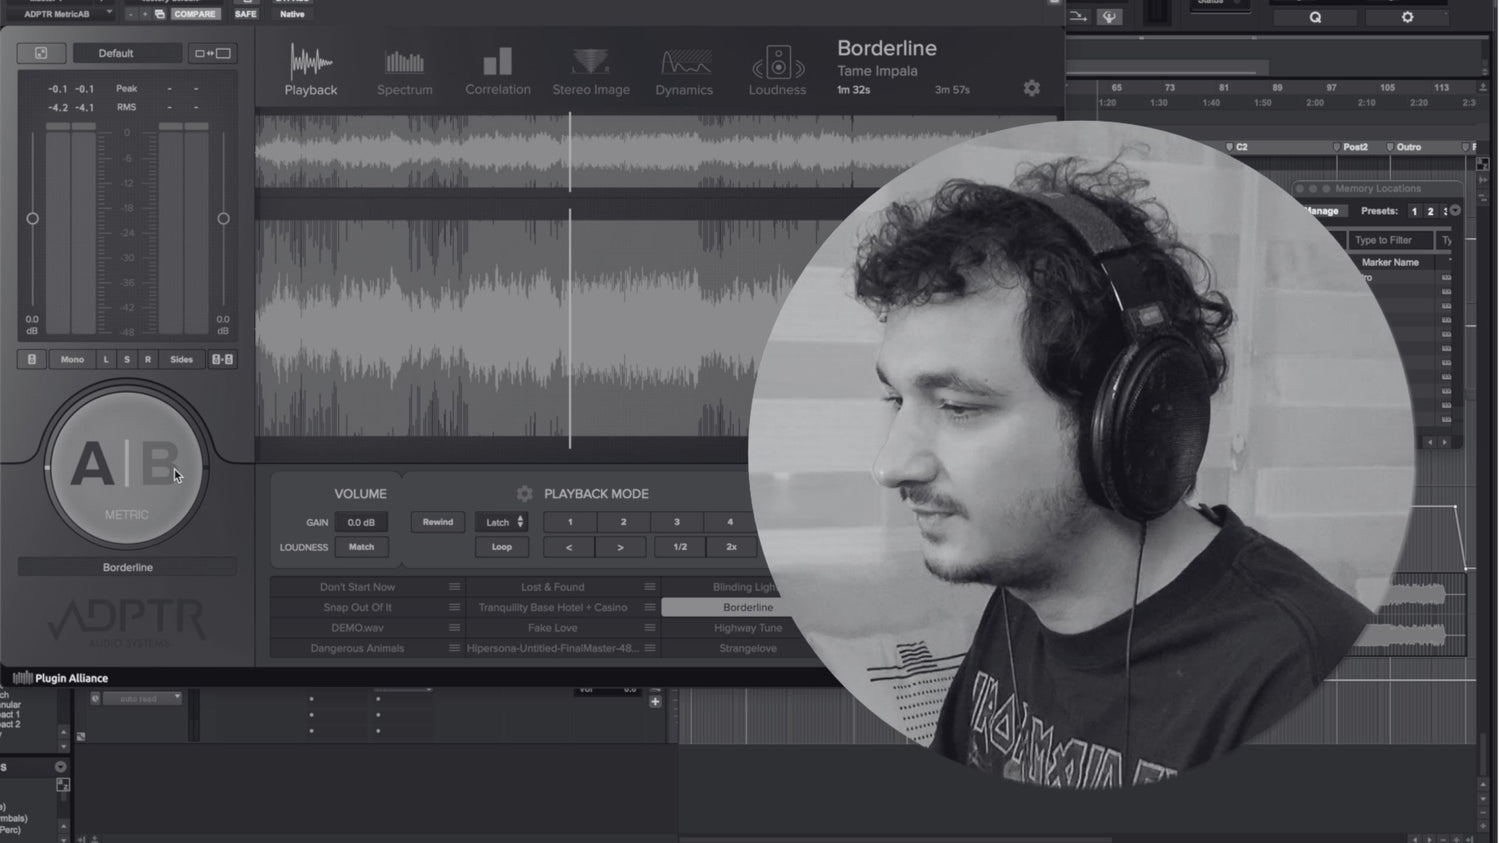This screenshot has height=843, width=1500.
Task: Click the Rewind button
Action: click(x=437, y=522)
